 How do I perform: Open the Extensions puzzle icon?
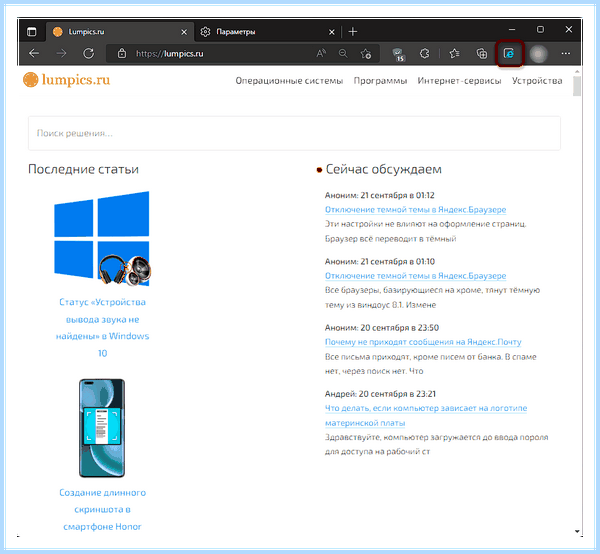click(x=424, y=54)
